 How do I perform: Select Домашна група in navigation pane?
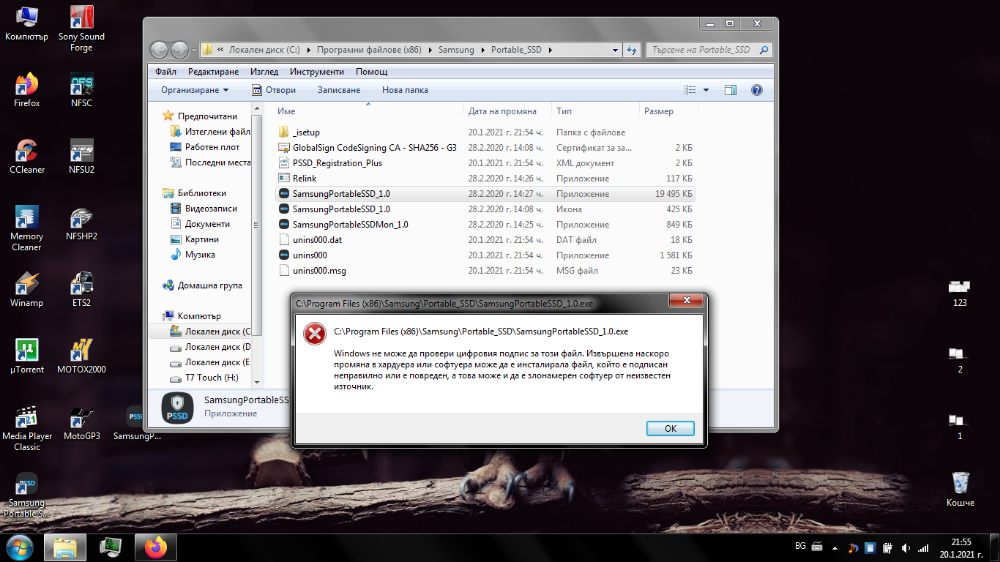(210, 285)
